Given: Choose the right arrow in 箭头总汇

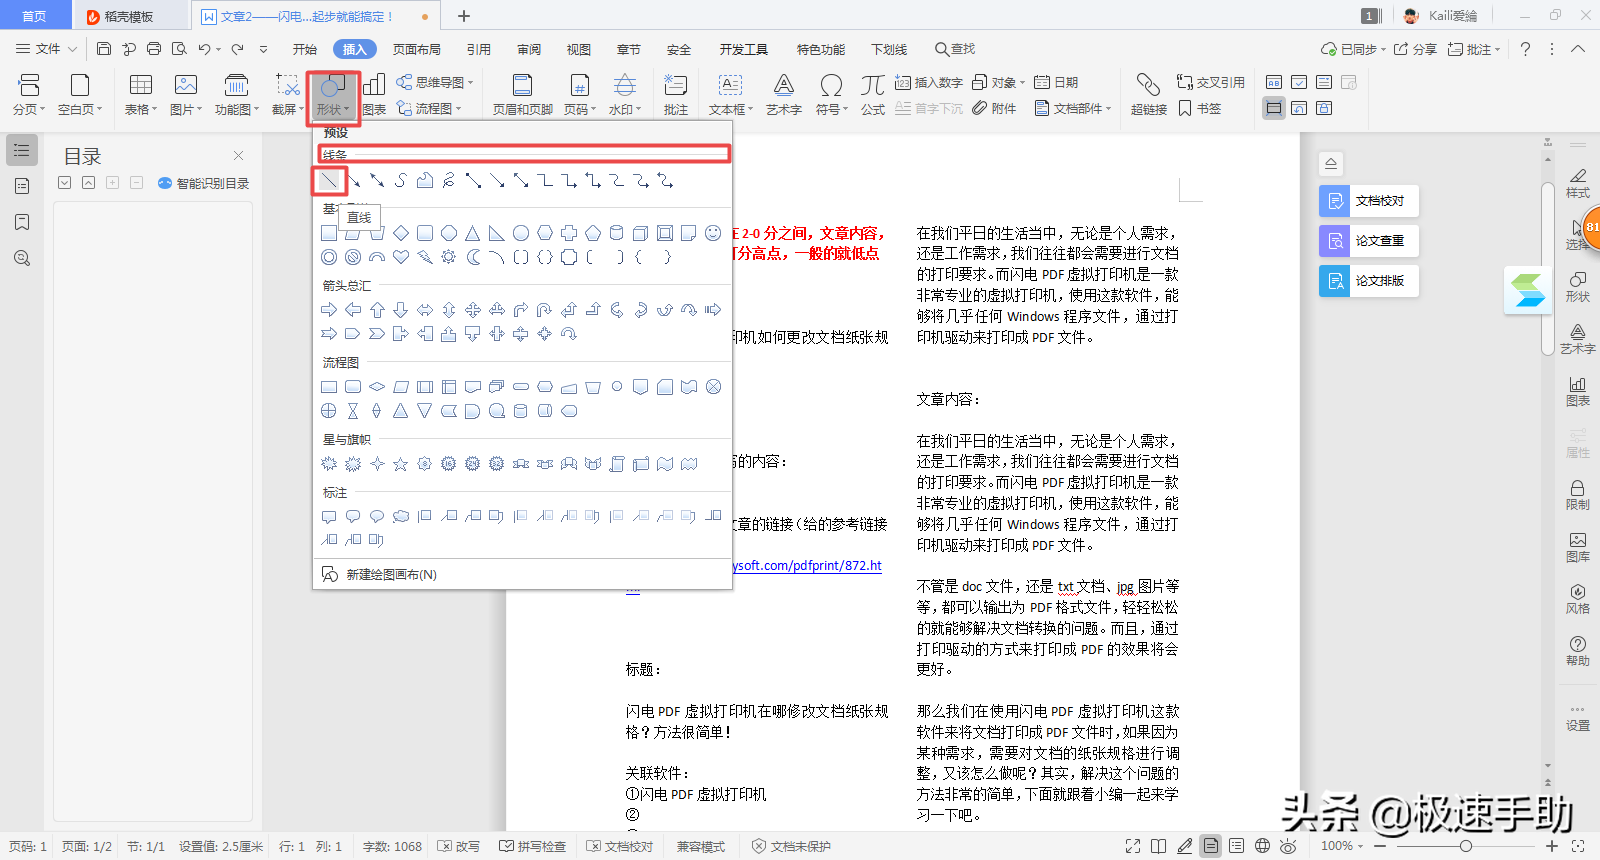Looking at the screenshot, I should (329, 310).
